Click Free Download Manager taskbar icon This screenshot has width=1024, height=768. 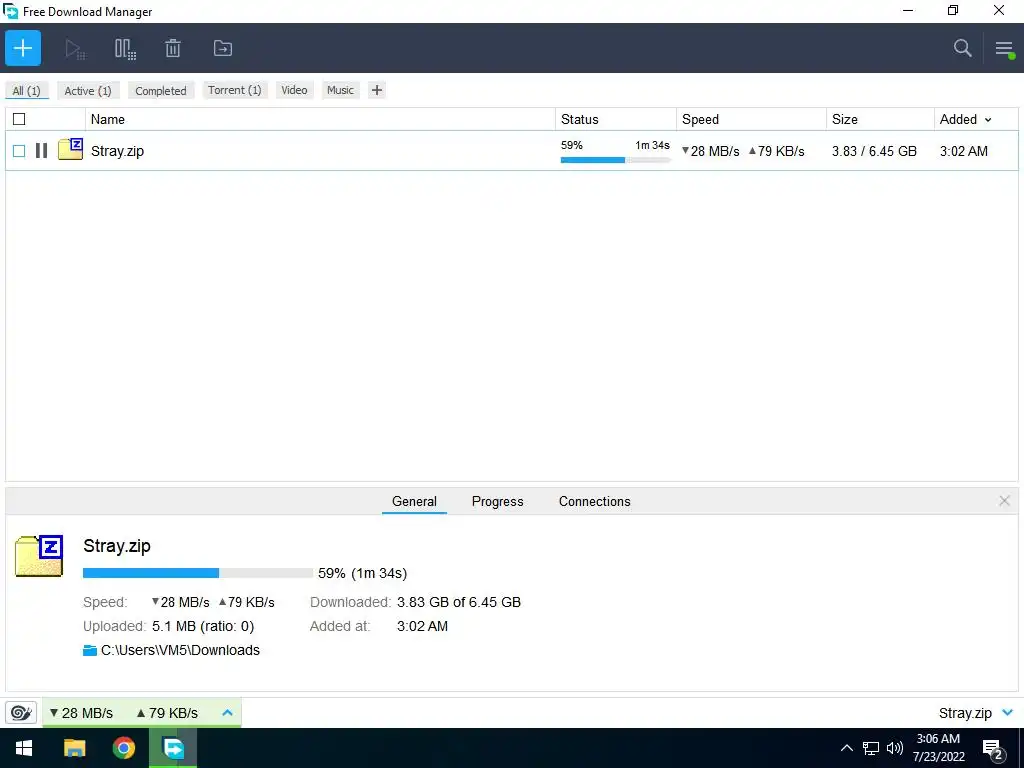pyautogui.click(x=173, y=748)
